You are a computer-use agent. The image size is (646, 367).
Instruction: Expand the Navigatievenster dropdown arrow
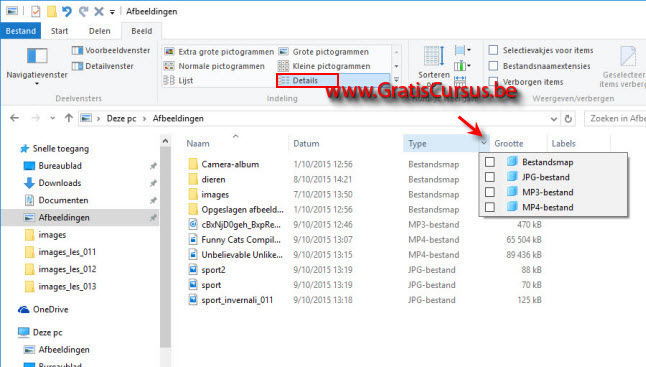pyautogui.click(x=37, y=84)
